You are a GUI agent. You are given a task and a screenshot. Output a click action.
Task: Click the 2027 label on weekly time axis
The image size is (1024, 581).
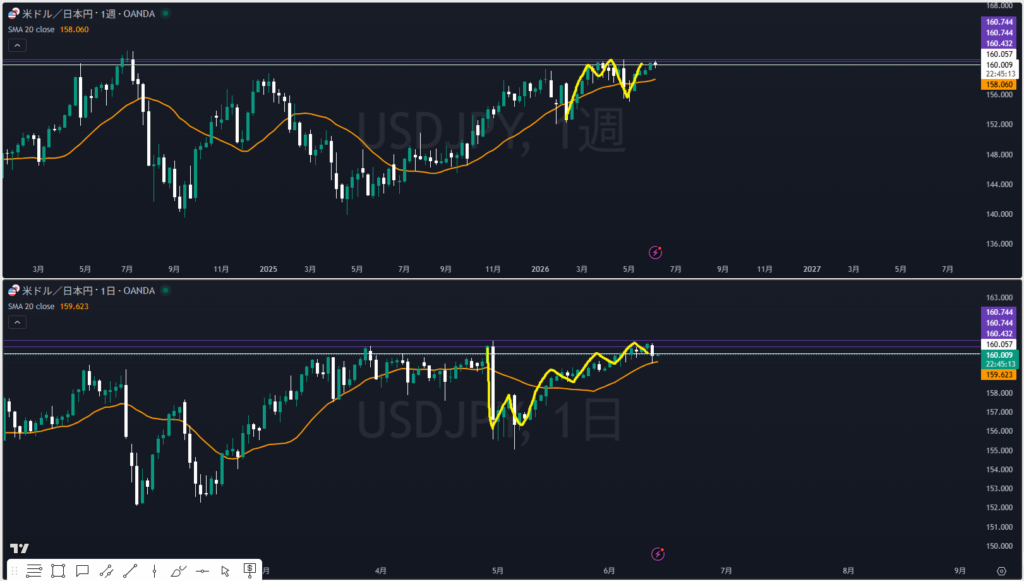point(812,269)
